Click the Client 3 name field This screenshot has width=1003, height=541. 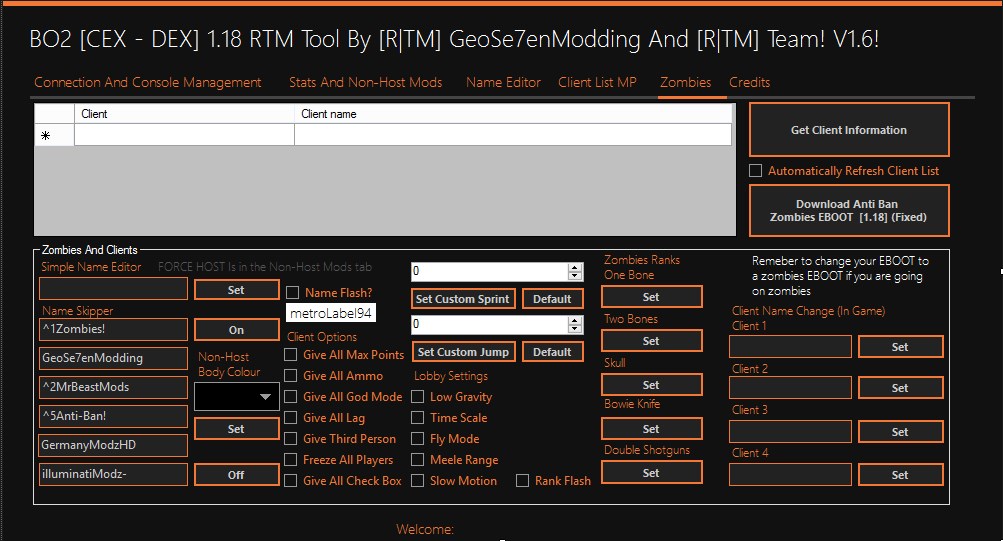(790, 432)
